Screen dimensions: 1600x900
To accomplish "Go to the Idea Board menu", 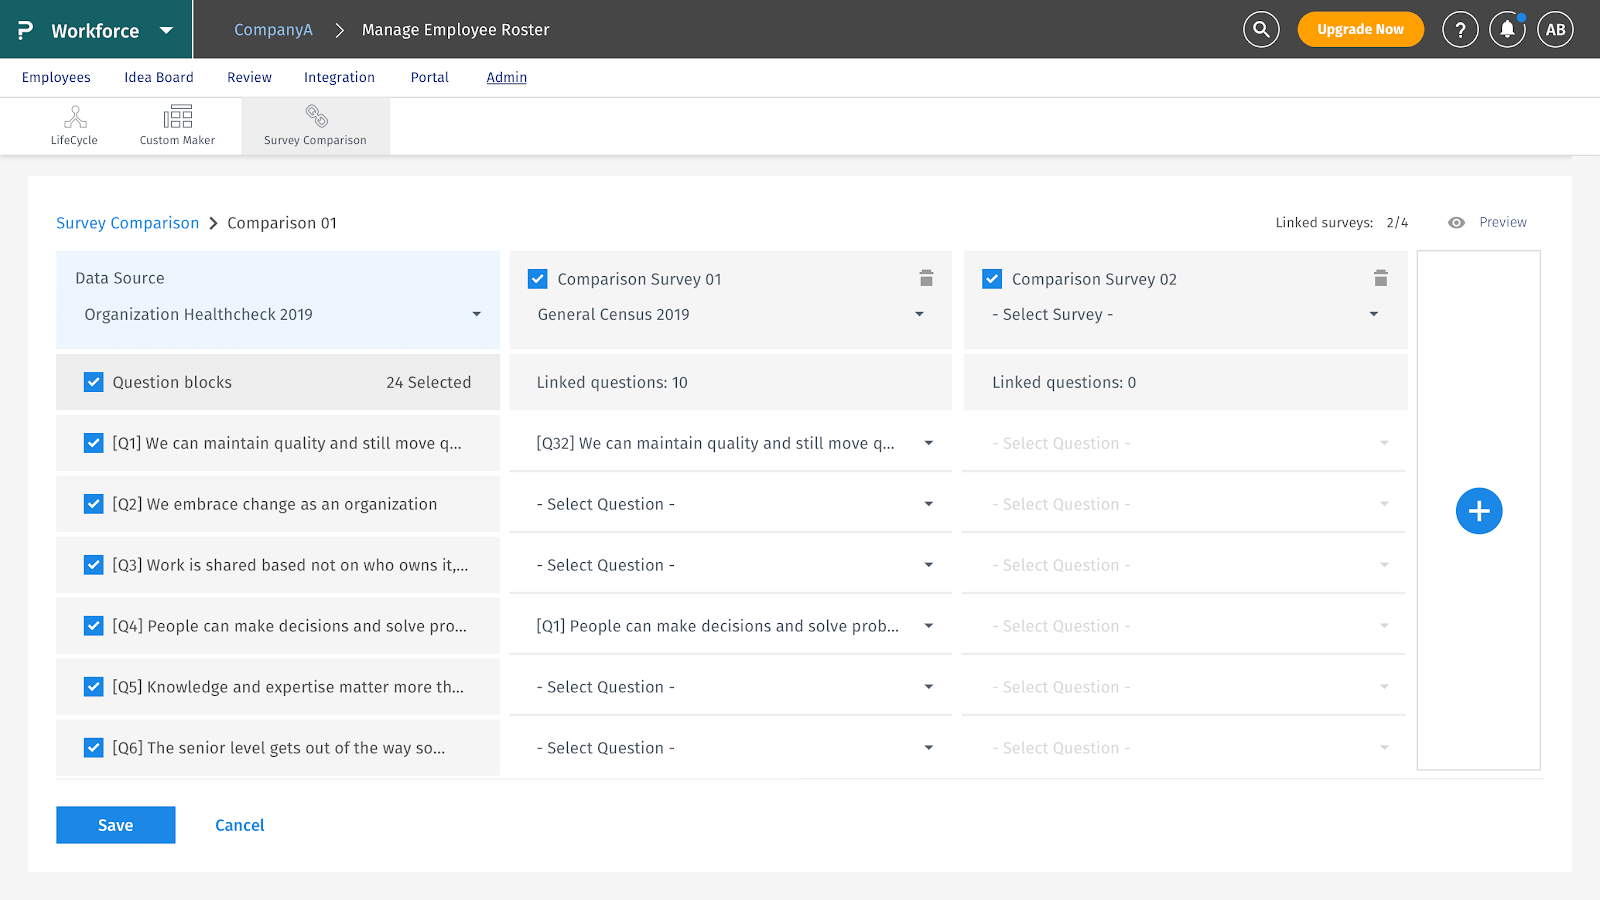I will pos(159,77).
